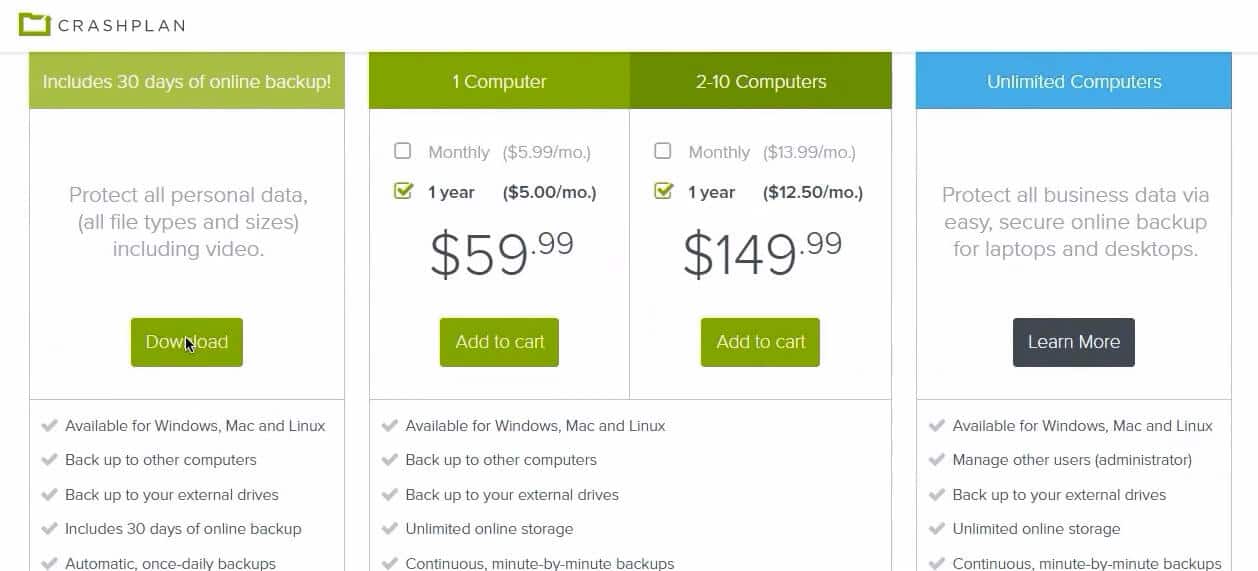Image resolution: width=1258 pixels, height=571 pixels.
Task: Click checkmark icon beside Manage other users
Action: 937,460
